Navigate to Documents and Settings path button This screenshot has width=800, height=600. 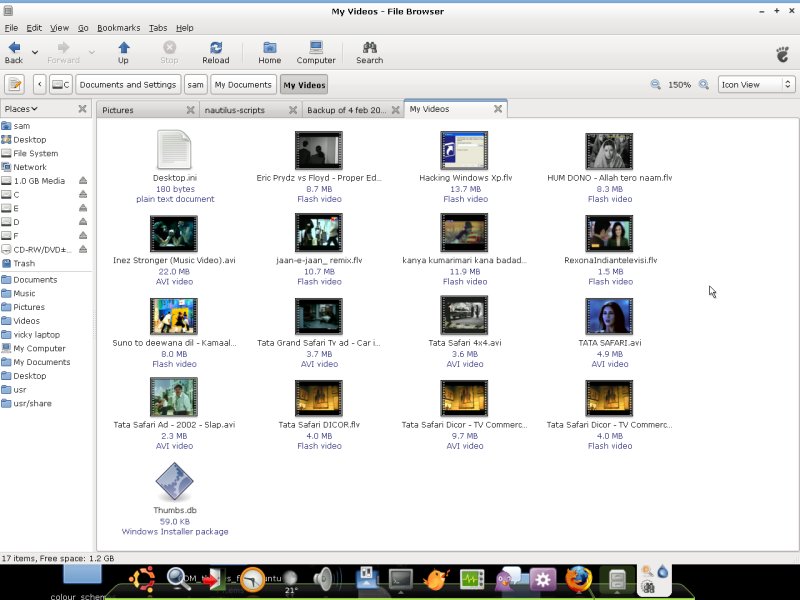click(x=128, y=85)
